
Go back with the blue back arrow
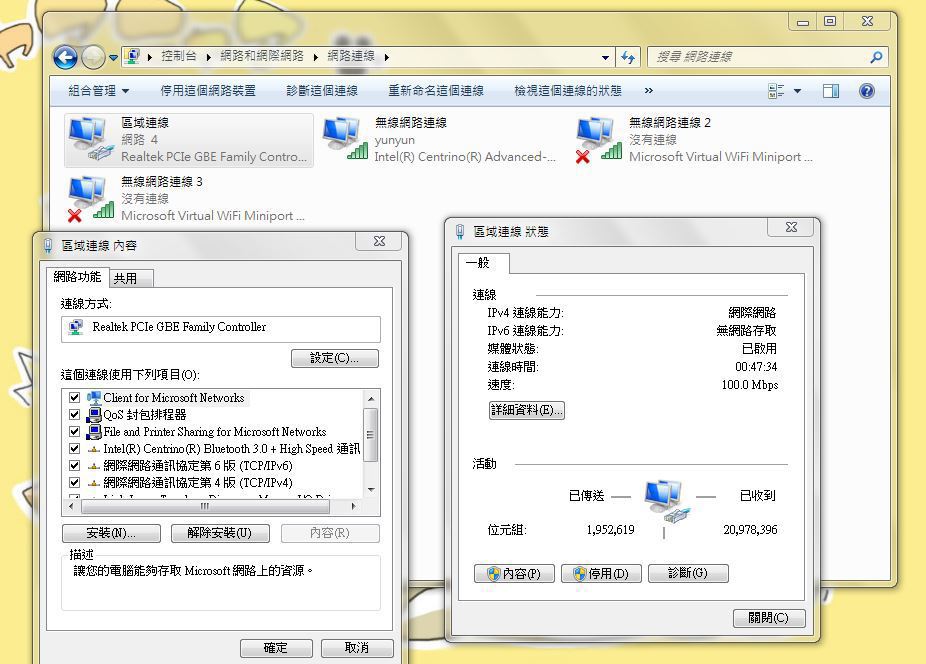(x=66, y=57)
